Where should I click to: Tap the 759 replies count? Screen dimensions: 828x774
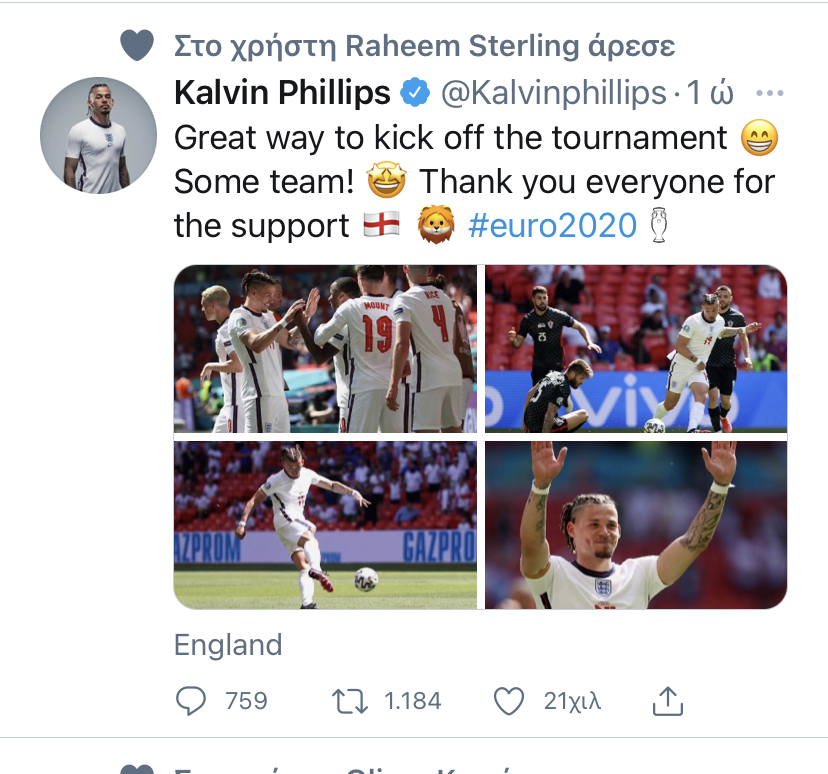246,701
